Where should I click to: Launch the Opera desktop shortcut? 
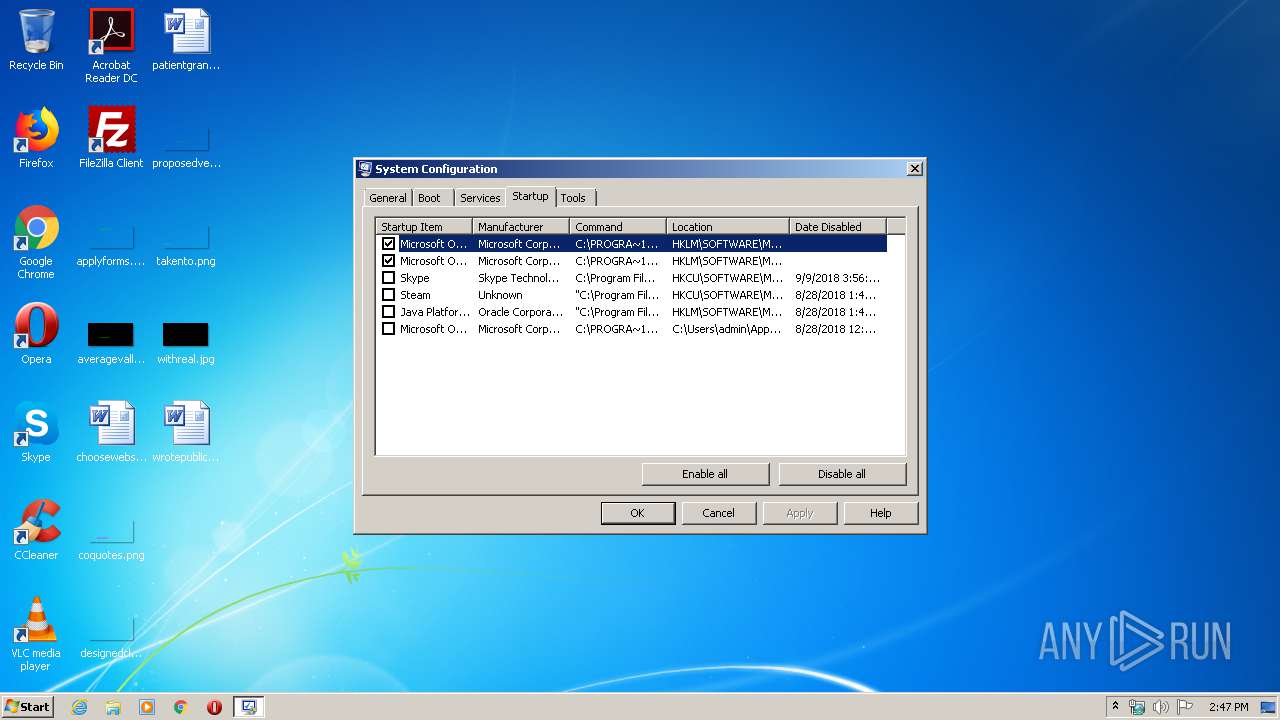(x=36, y=334)
